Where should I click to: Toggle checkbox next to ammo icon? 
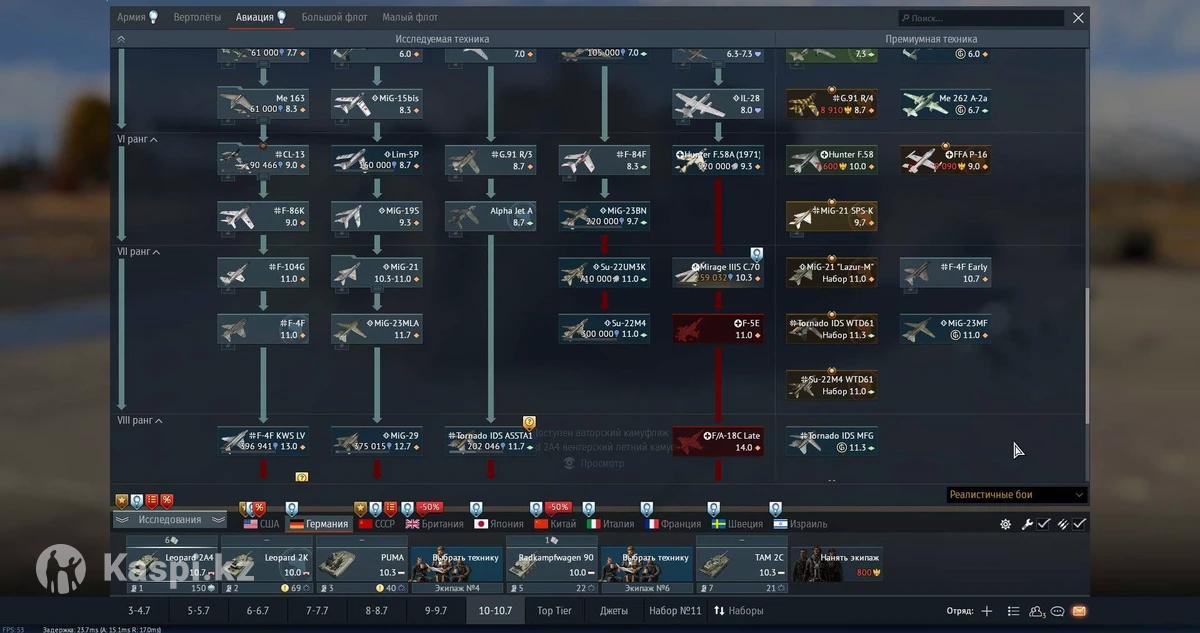[1080, 524]
